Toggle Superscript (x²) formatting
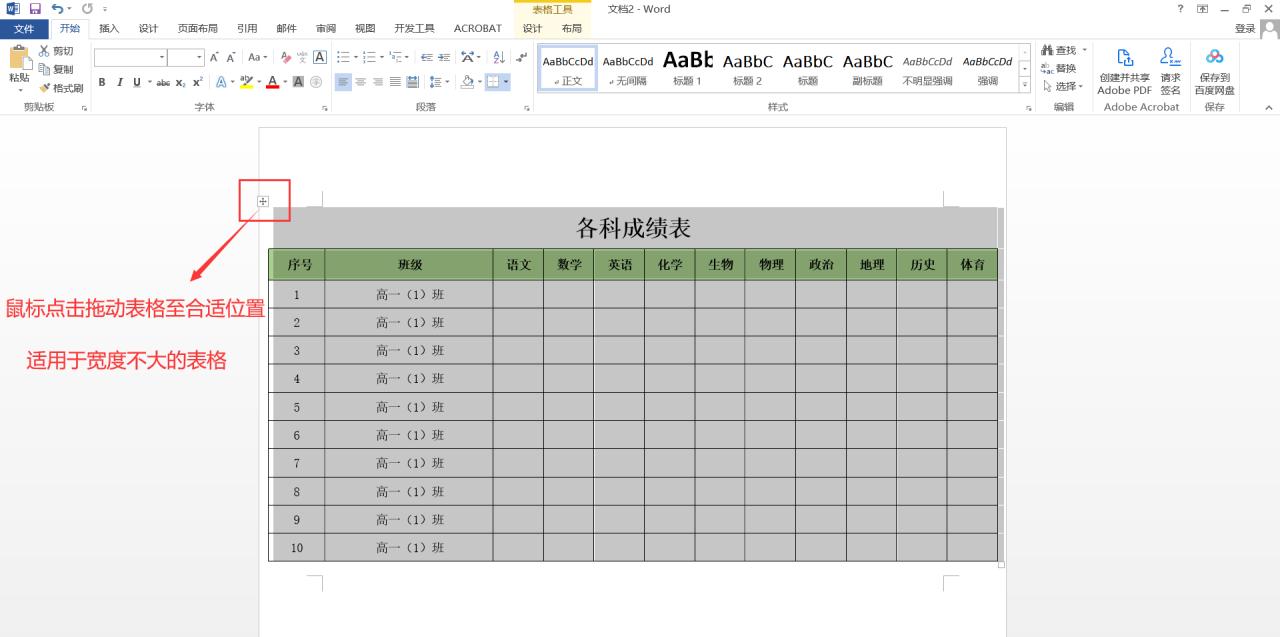Viewport: 1280px width, 637px height. coord(198,82)
